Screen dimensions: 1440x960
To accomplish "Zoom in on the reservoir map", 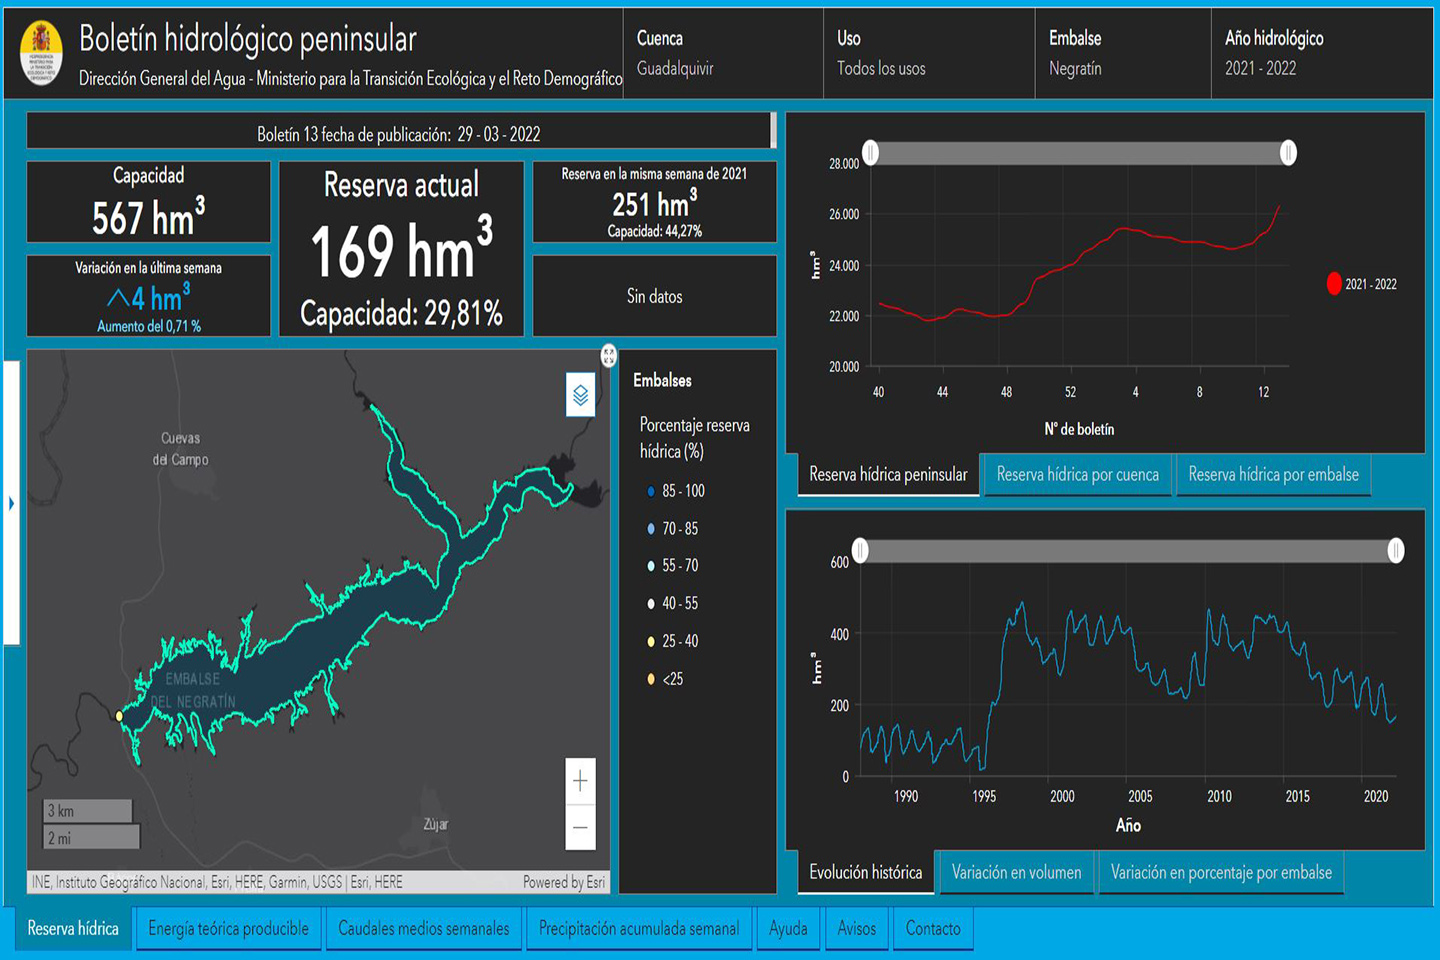I will tap(580, 781).
